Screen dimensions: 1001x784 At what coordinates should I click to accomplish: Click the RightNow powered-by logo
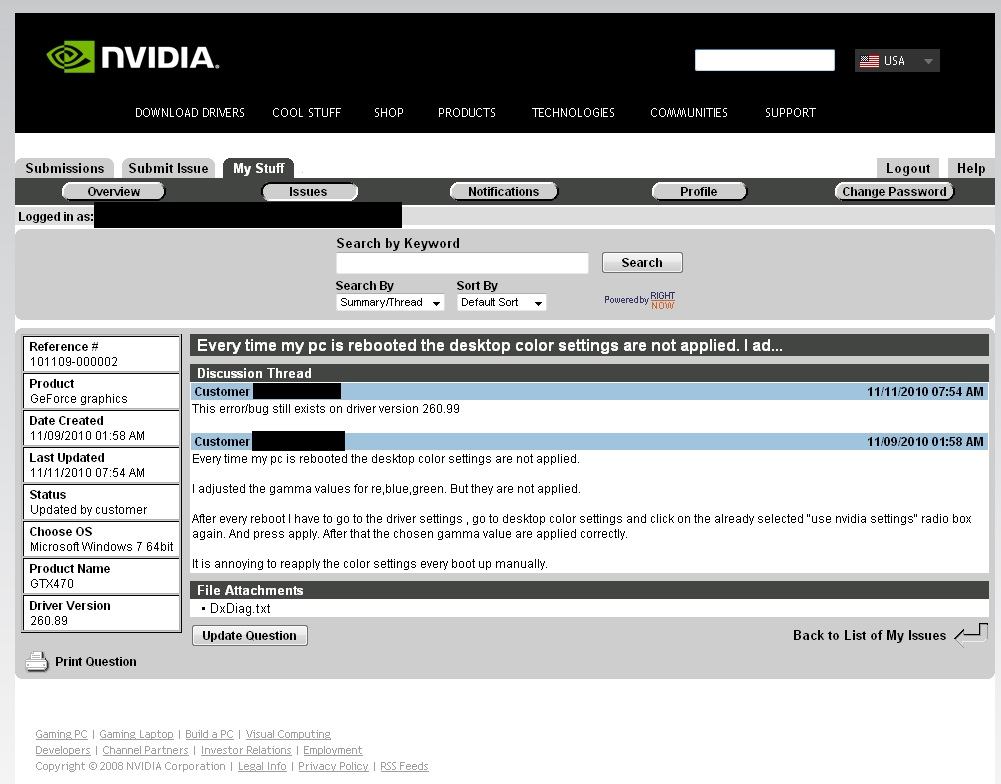pyautogui.click(x=640, y=300)
